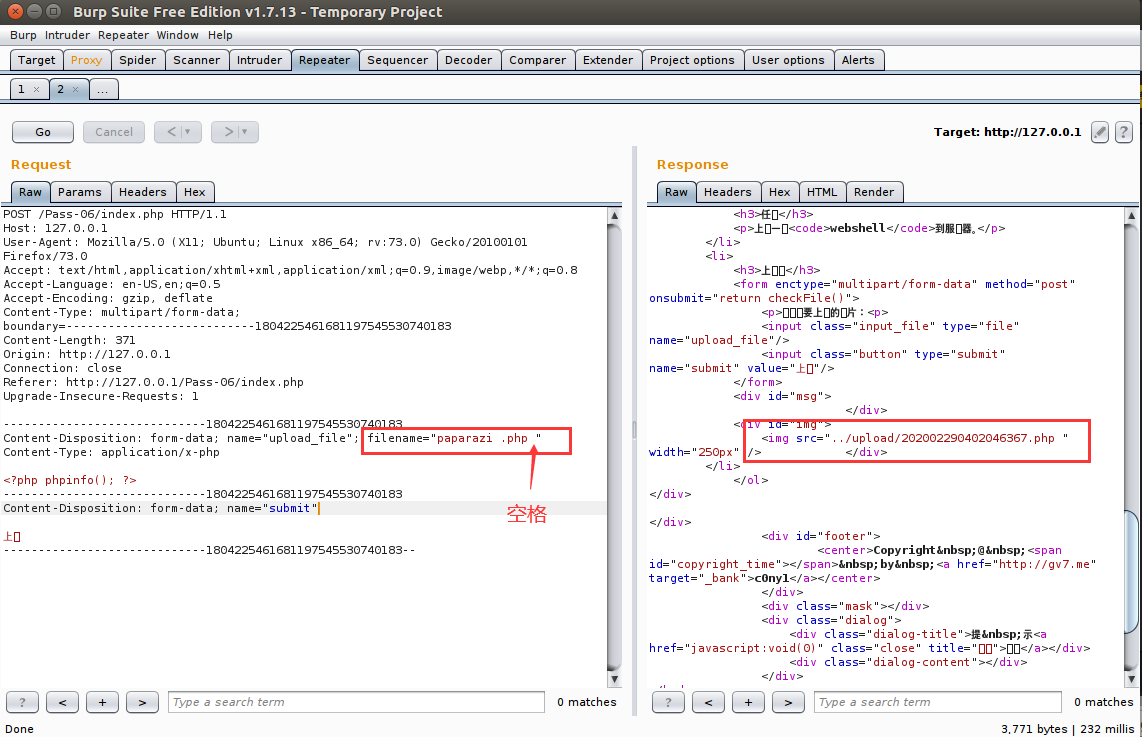Image resolution: width=1142 pixels, height=737 pixels.
Task: Click the request search term input field
Action: click(x=356, y=702)
